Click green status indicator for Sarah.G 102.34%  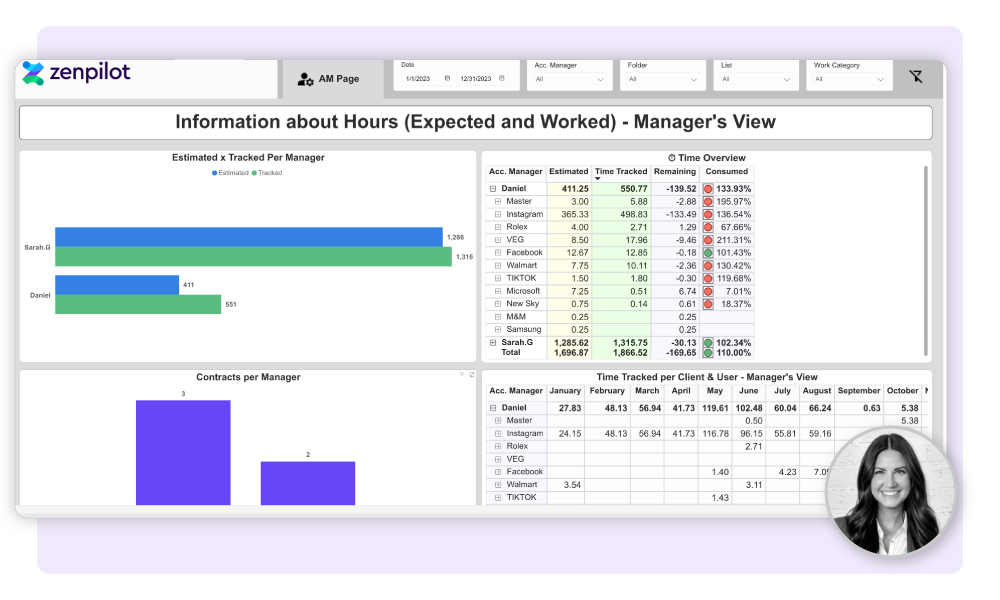coord(708,342)
